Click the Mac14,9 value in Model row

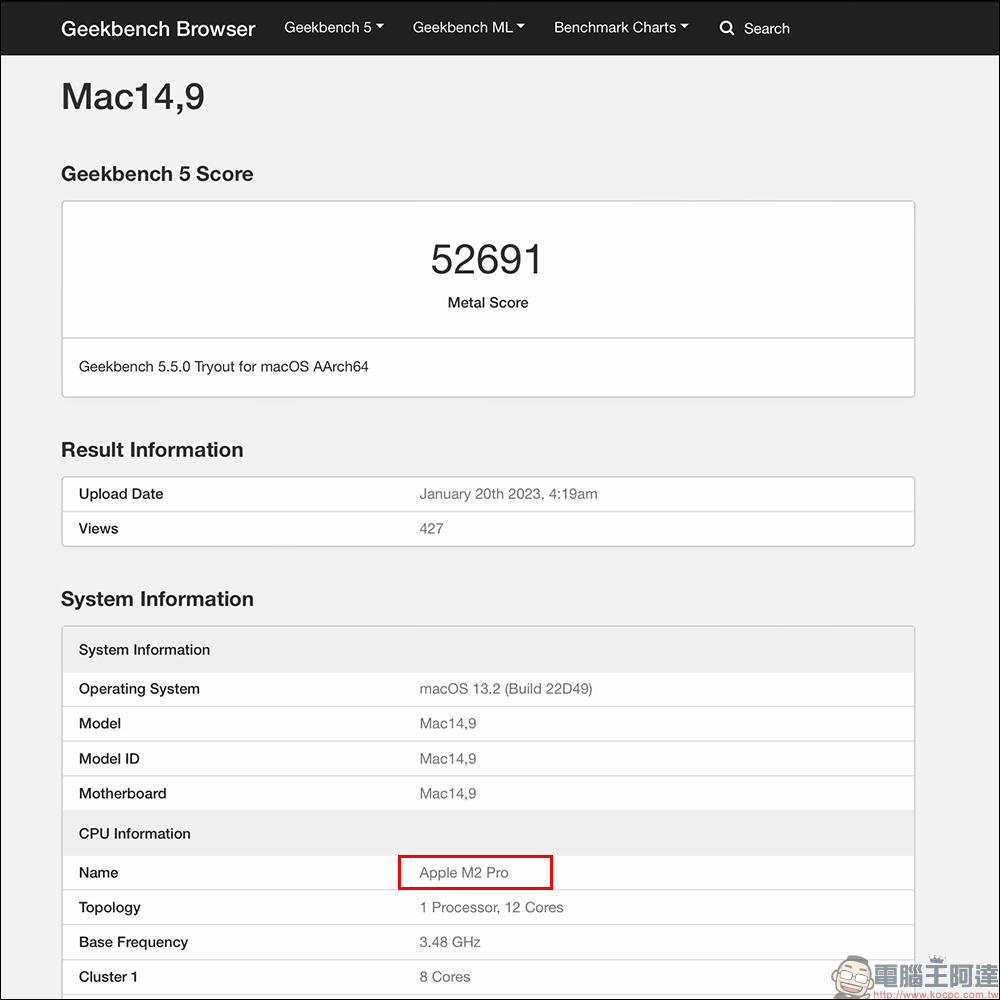point(448,724)
